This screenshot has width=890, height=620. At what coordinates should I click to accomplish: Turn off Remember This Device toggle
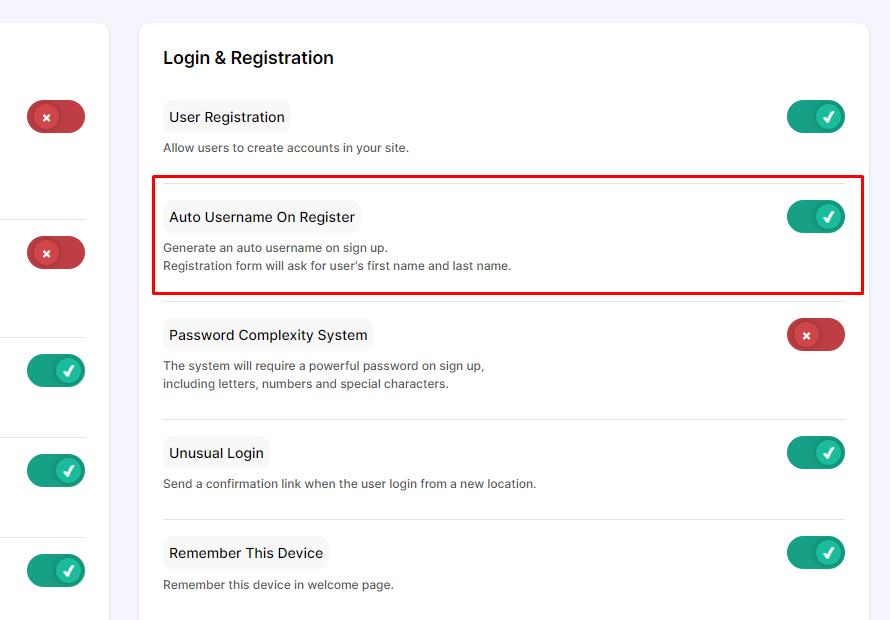pyautogui.click(x=816, y=552)
